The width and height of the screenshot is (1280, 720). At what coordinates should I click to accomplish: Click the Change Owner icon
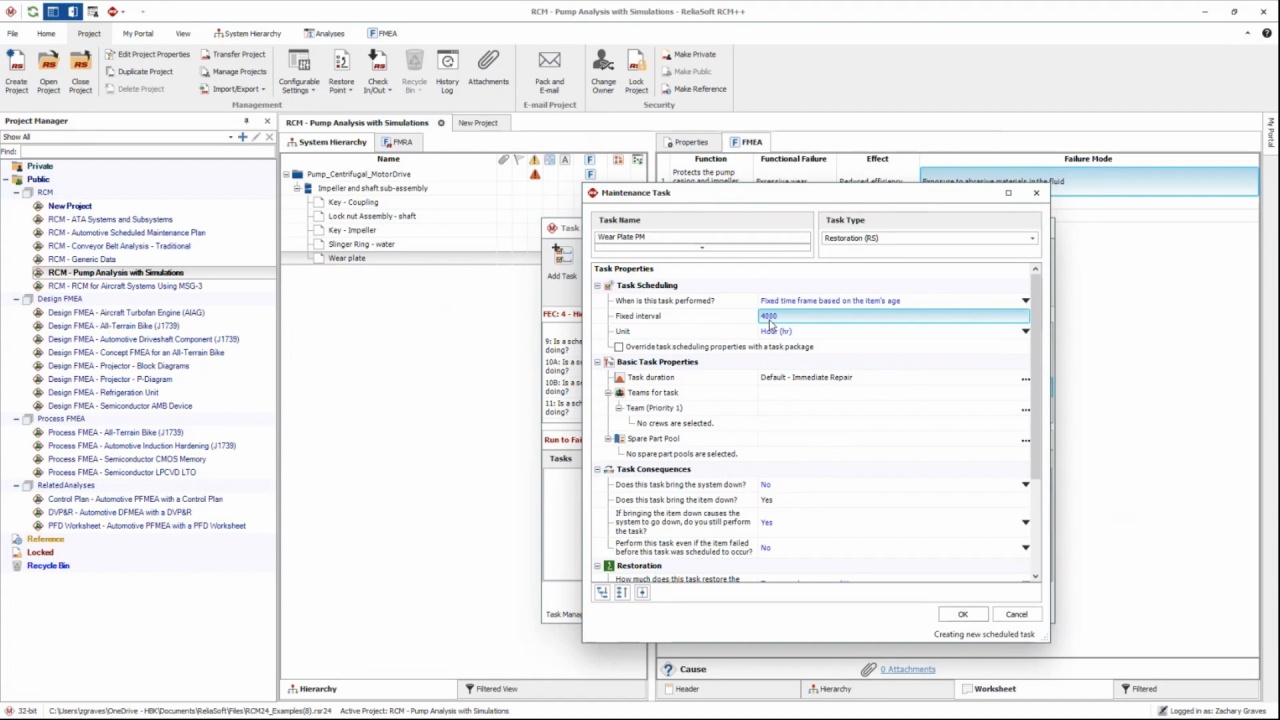[603, 71]
